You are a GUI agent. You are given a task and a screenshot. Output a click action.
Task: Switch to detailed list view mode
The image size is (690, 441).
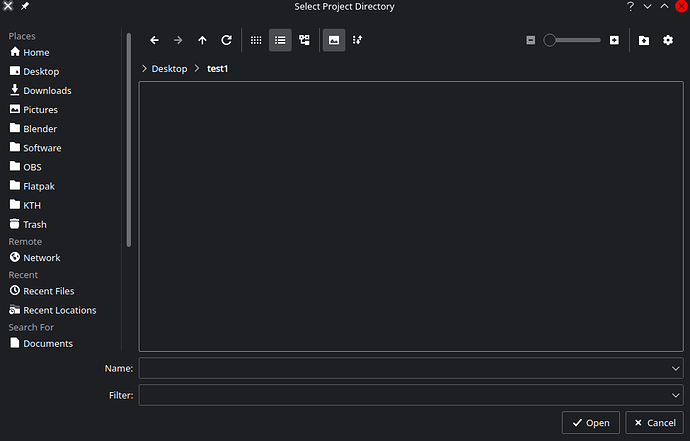[x=280, y=40]
